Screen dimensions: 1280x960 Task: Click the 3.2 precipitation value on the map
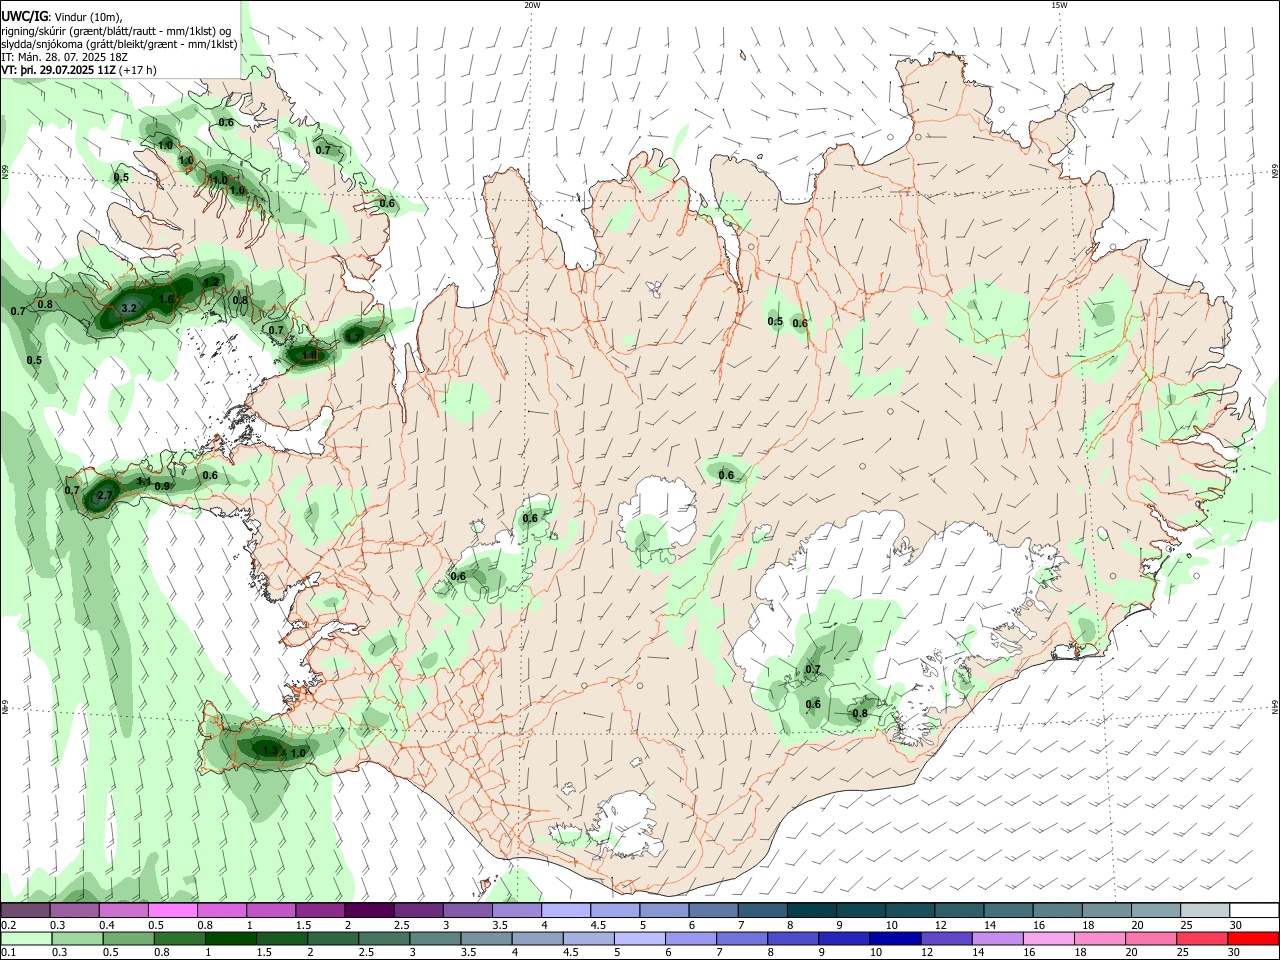pyautogui.click(x=129, y=309)
